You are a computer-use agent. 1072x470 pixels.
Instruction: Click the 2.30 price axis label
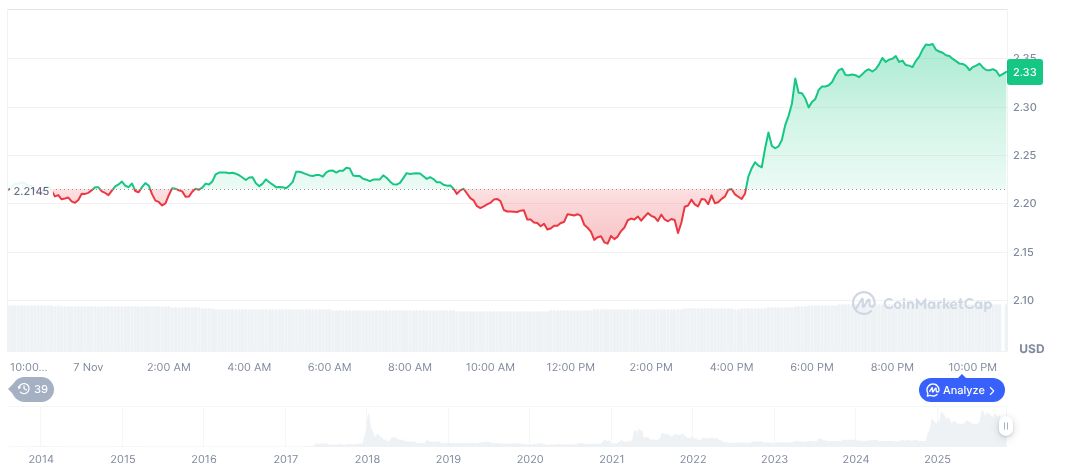pyautogui.click(x=1024, y=107)
